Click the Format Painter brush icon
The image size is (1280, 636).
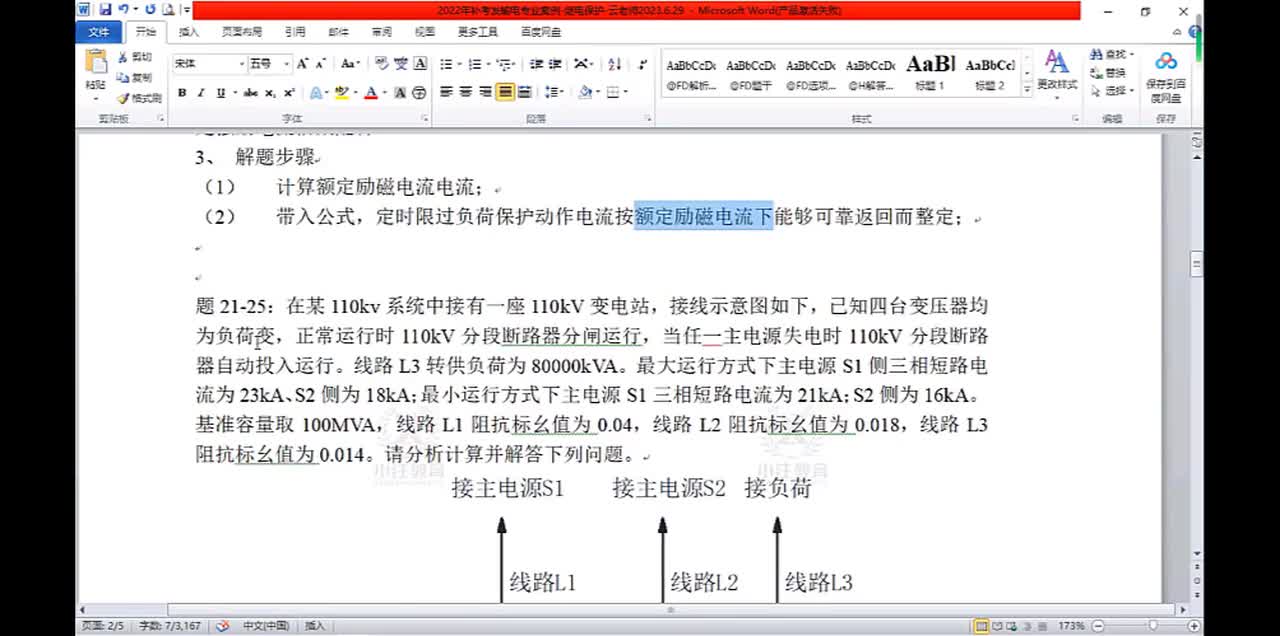coord(124,98)
